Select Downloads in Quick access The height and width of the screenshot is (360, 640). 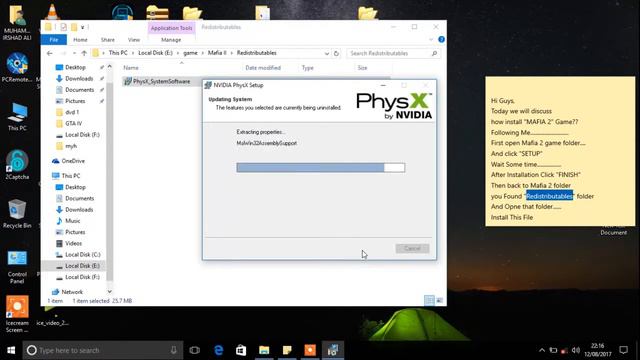[x=79, y=78]
